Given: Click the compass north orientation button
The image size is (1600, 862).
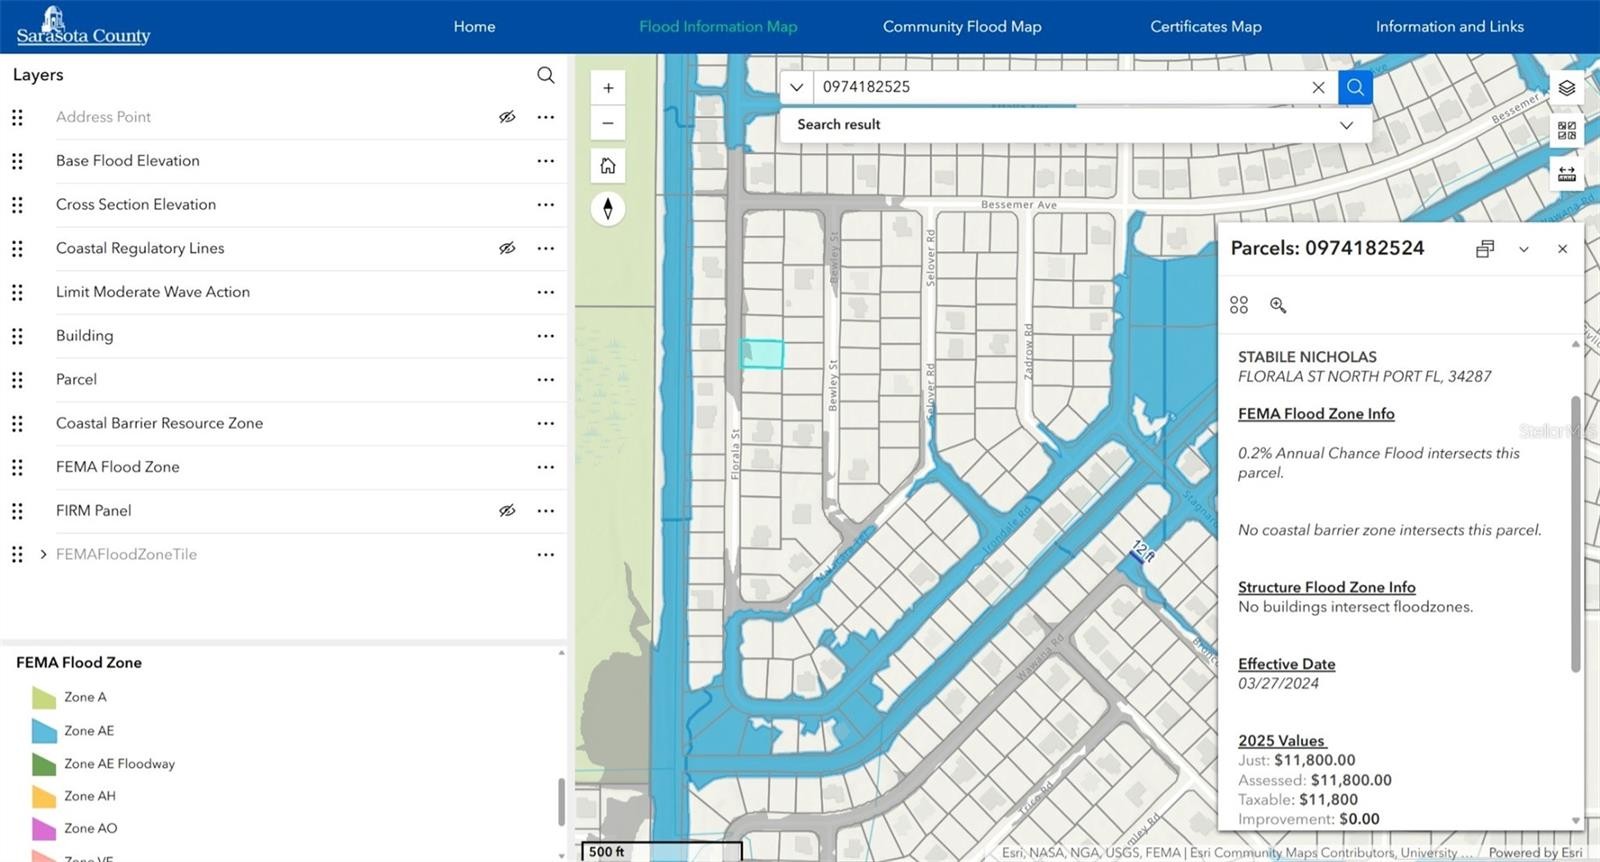Looking at the screenshot, I should coord(608,209).
